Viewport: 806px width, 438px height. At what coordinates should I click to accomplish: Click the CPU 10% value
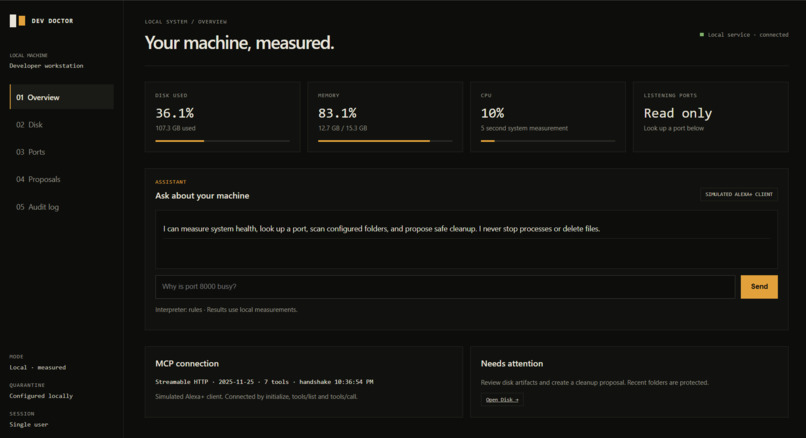[492, 113]
